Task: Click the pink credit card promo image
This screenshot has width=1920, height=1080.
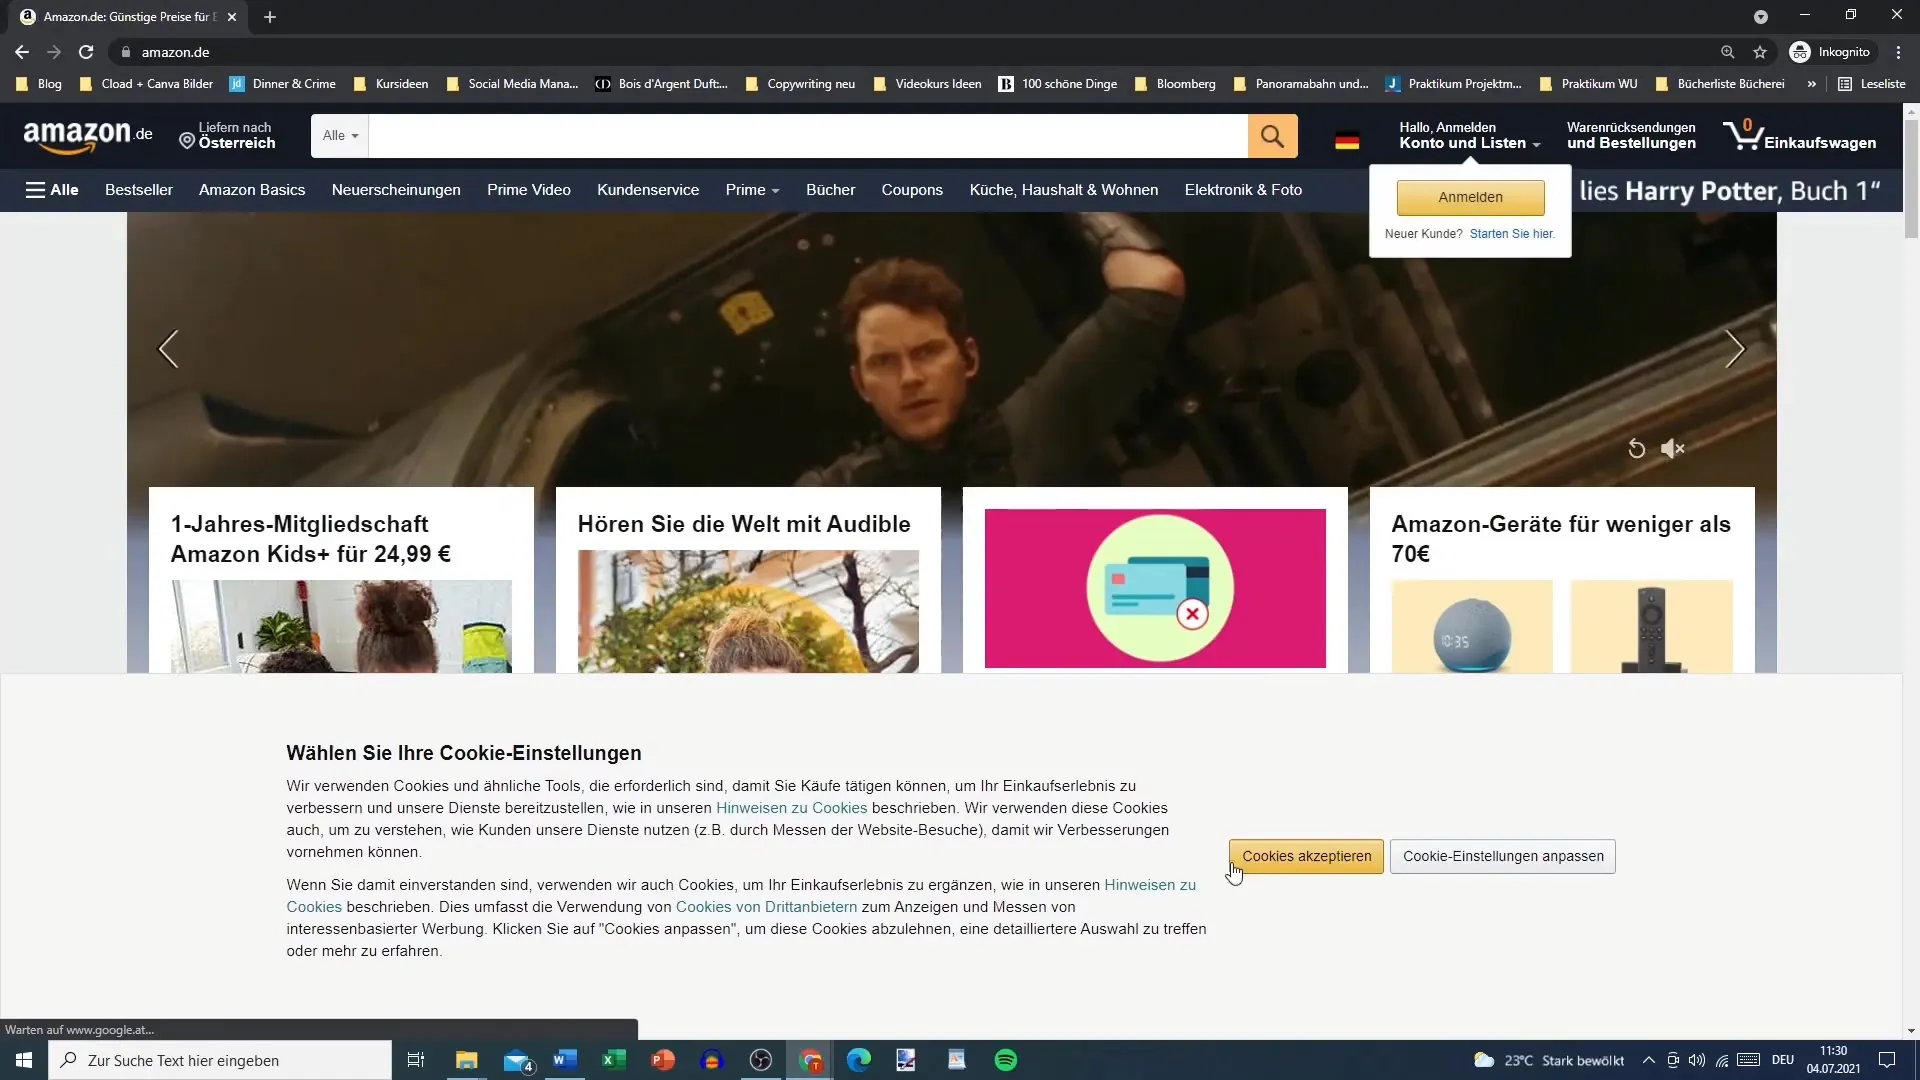Action: [x=1155, y=589]
